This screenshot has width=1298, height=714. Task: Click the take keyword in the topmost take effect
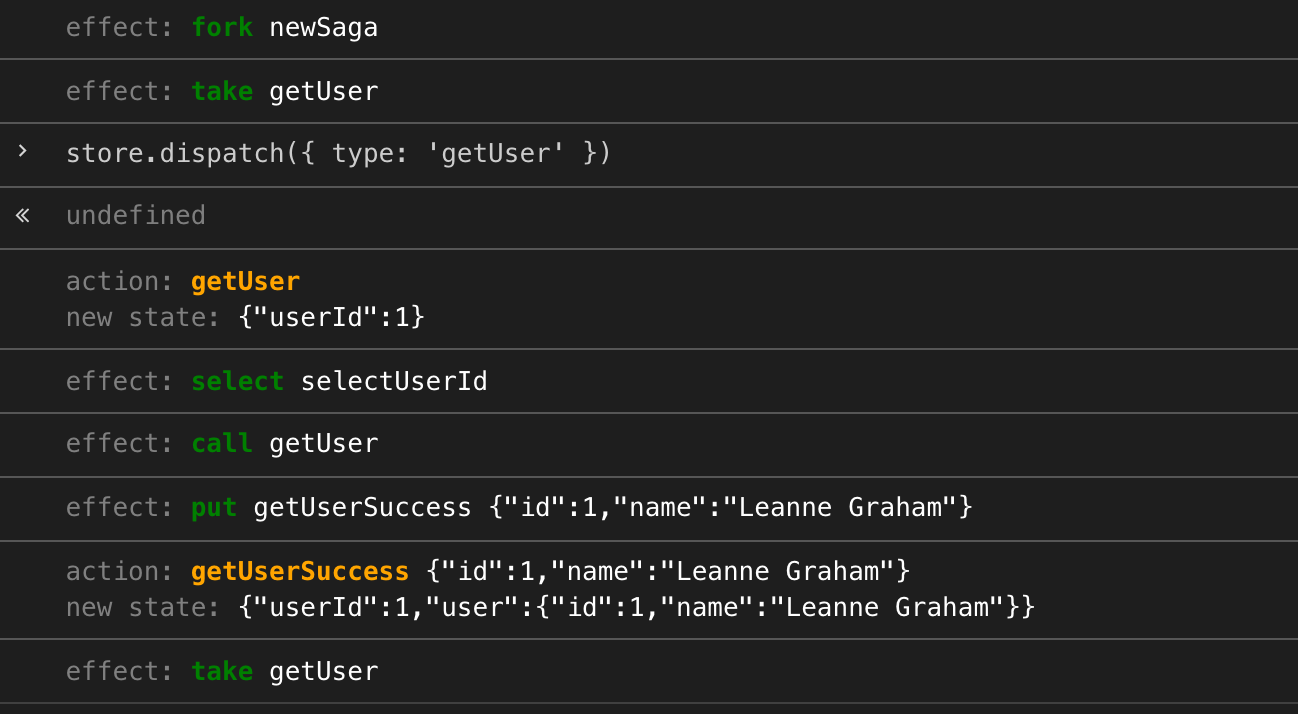[222, 91]
